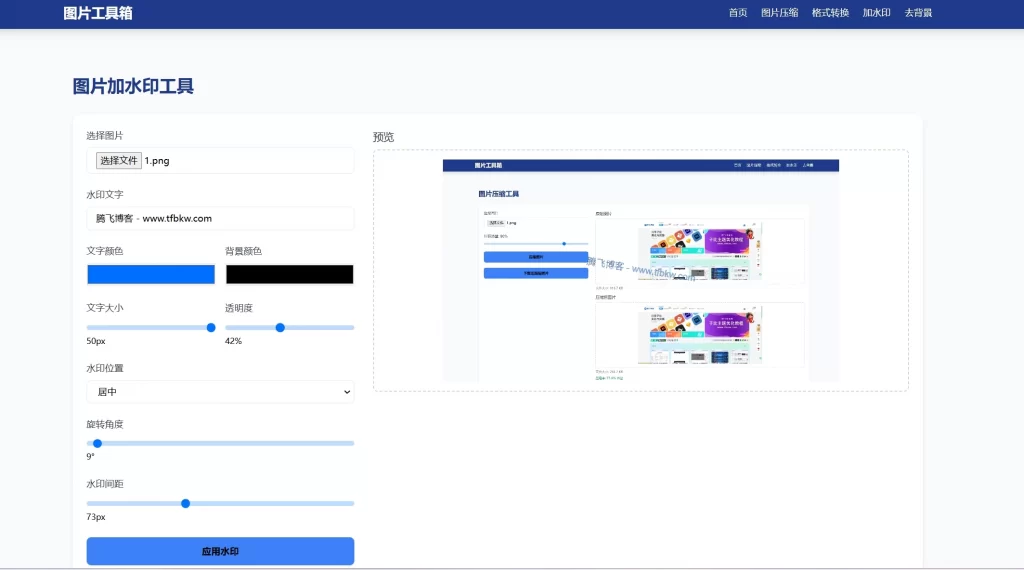Open the black 背景颜色 color picker
Screen dimensions: 1024x570
click(x=289, y=274)
